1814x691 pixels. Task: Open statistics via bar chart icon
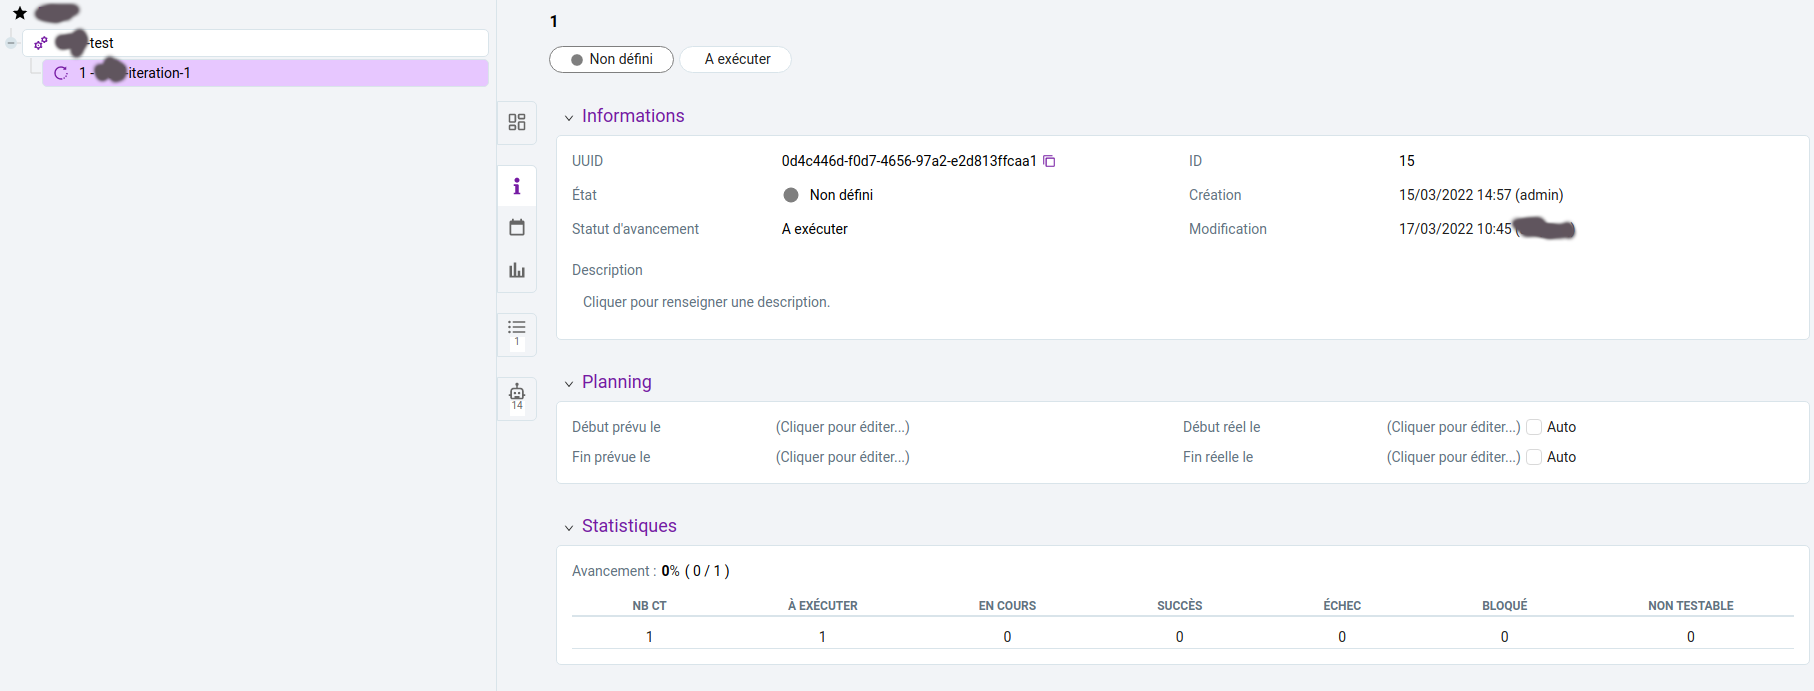pos(517,270)
